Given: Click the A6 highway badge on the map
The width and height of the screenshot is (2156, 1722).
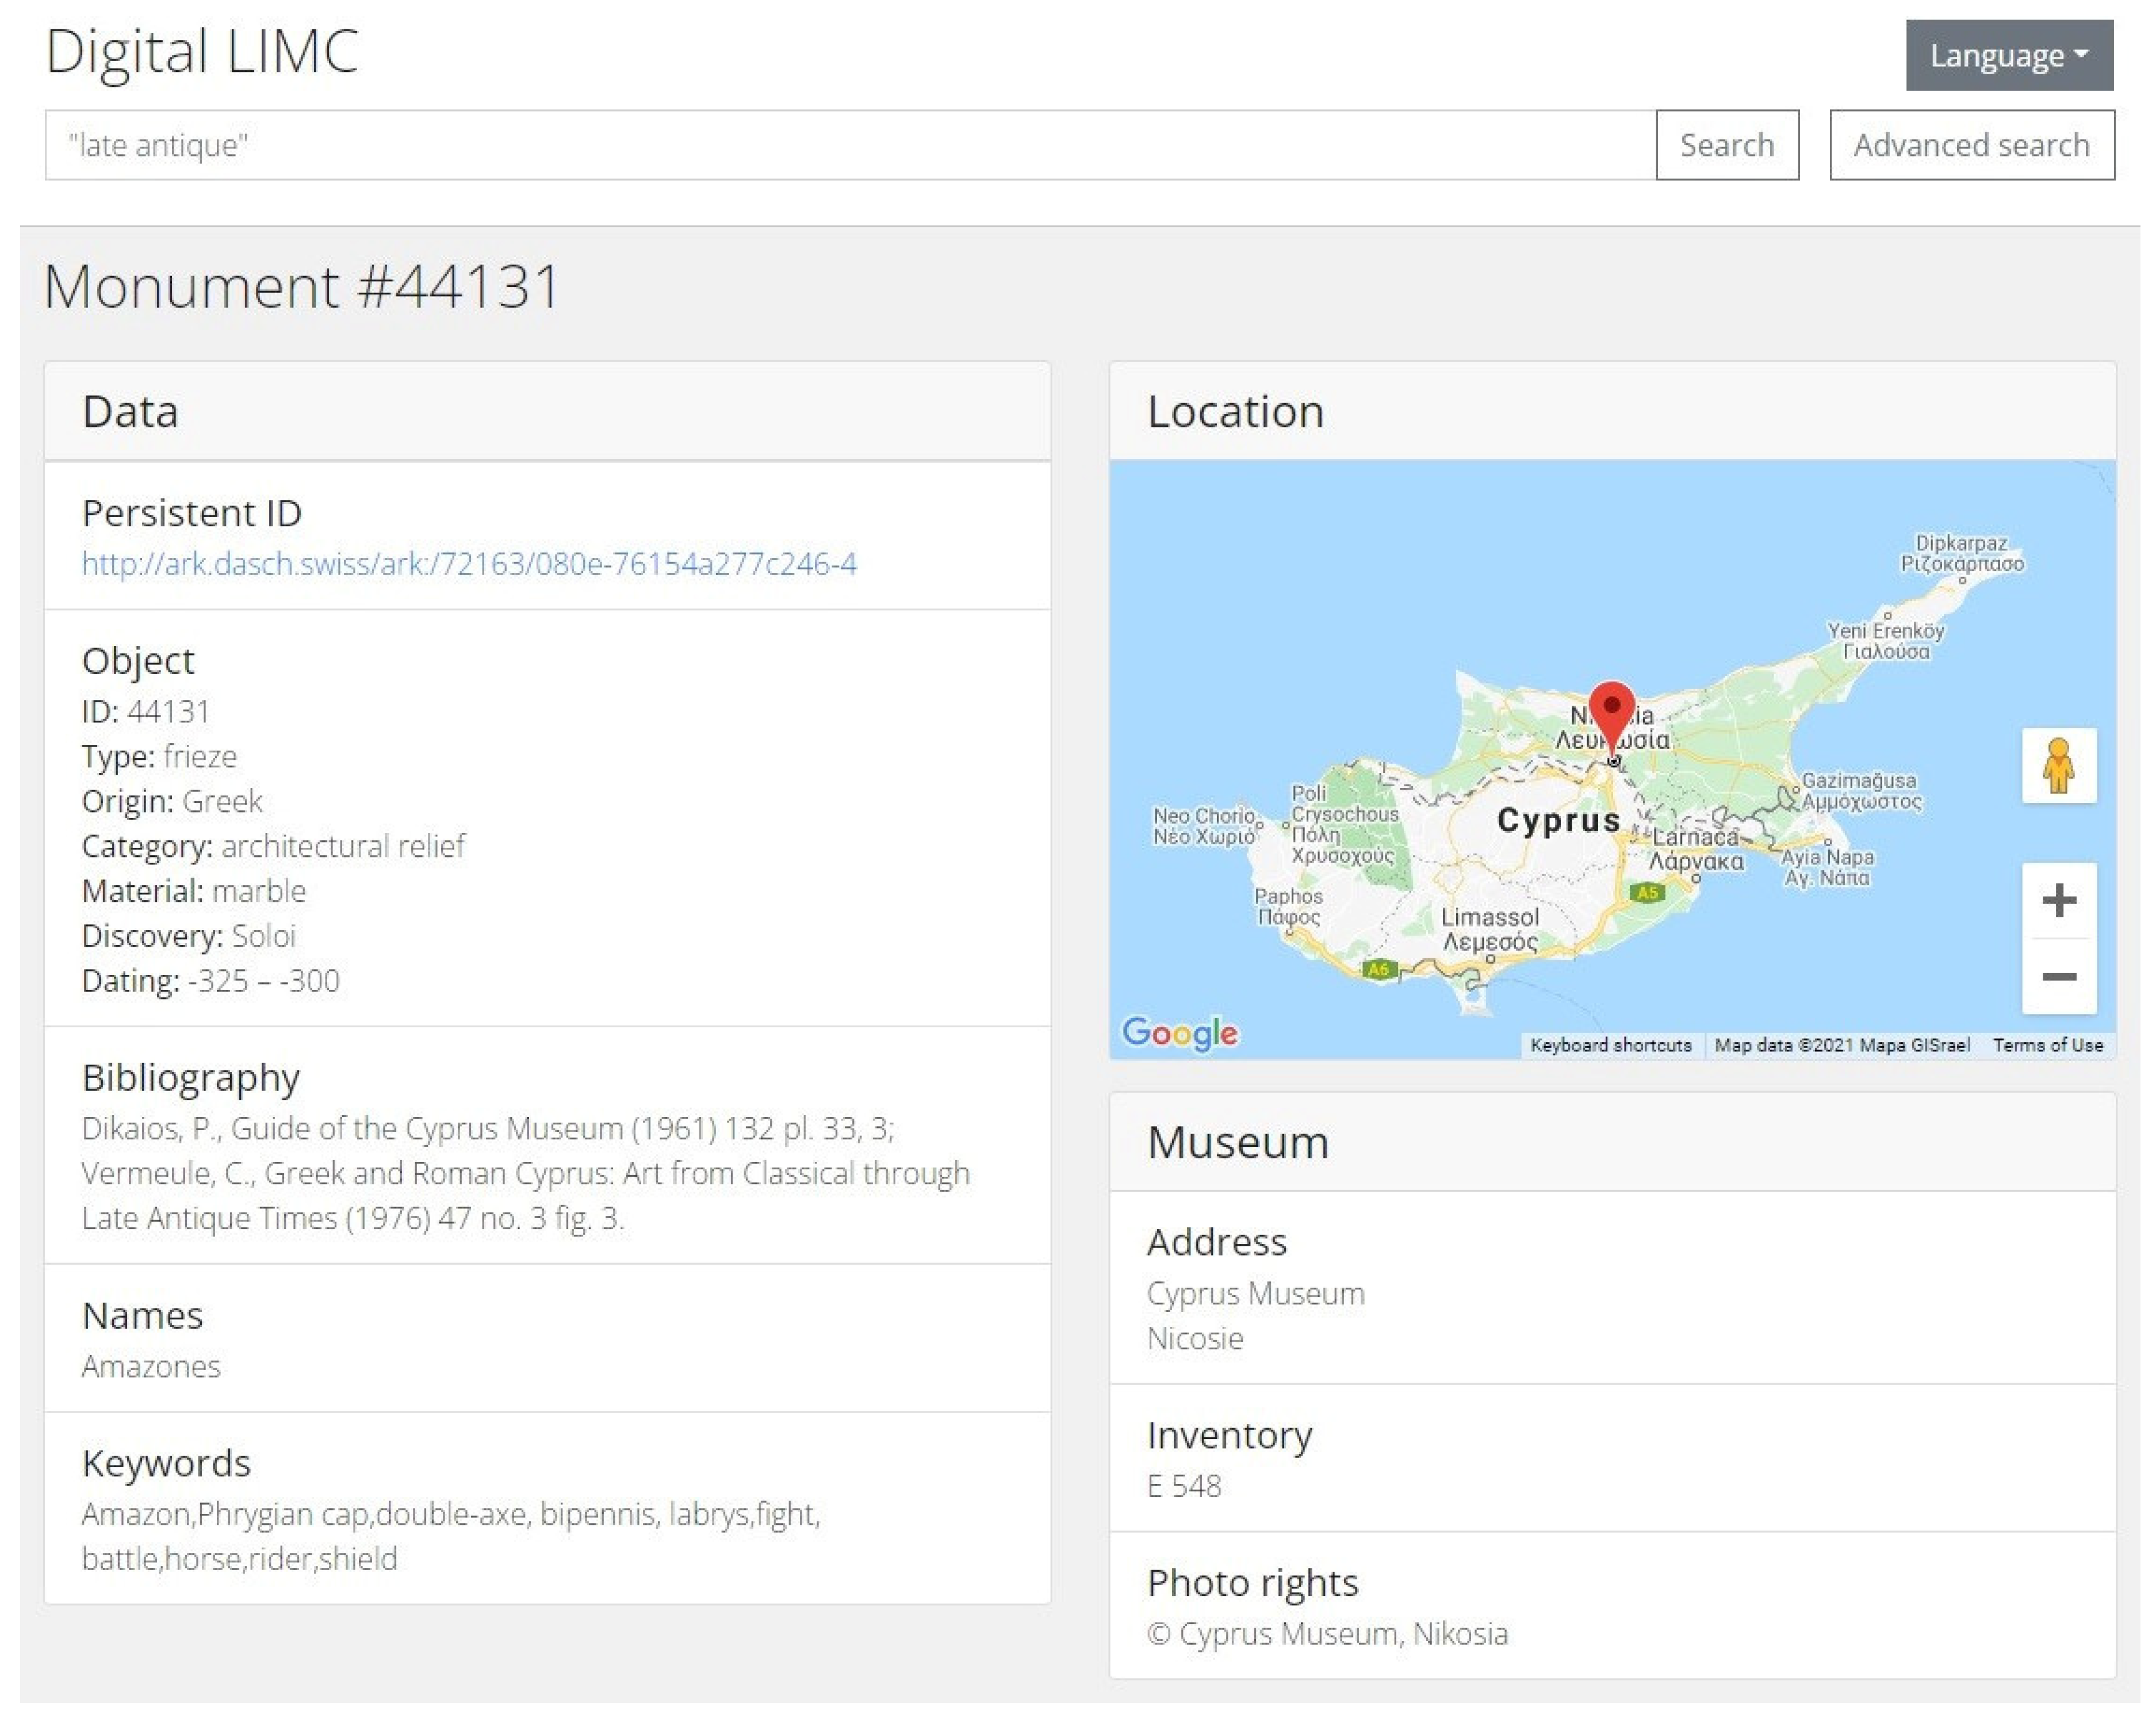Looking at the screenshot, I should [x=1378, y=968].
